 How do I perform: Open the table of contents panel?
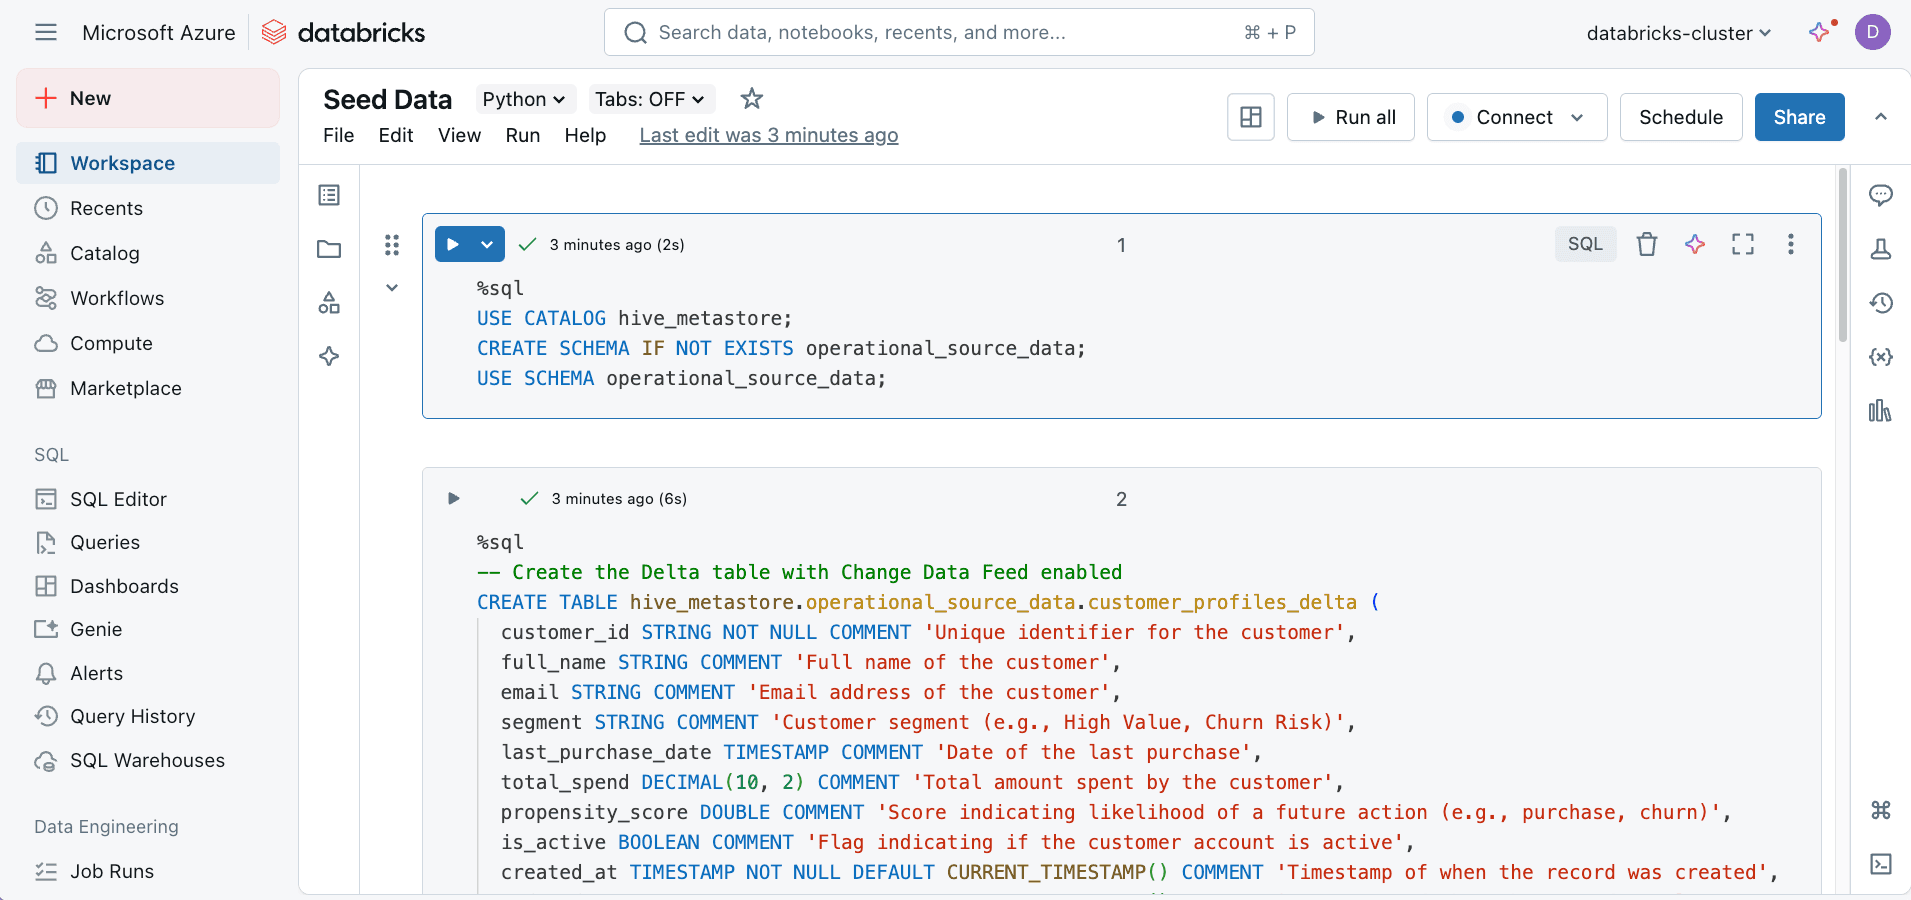(x=329, y=195)
